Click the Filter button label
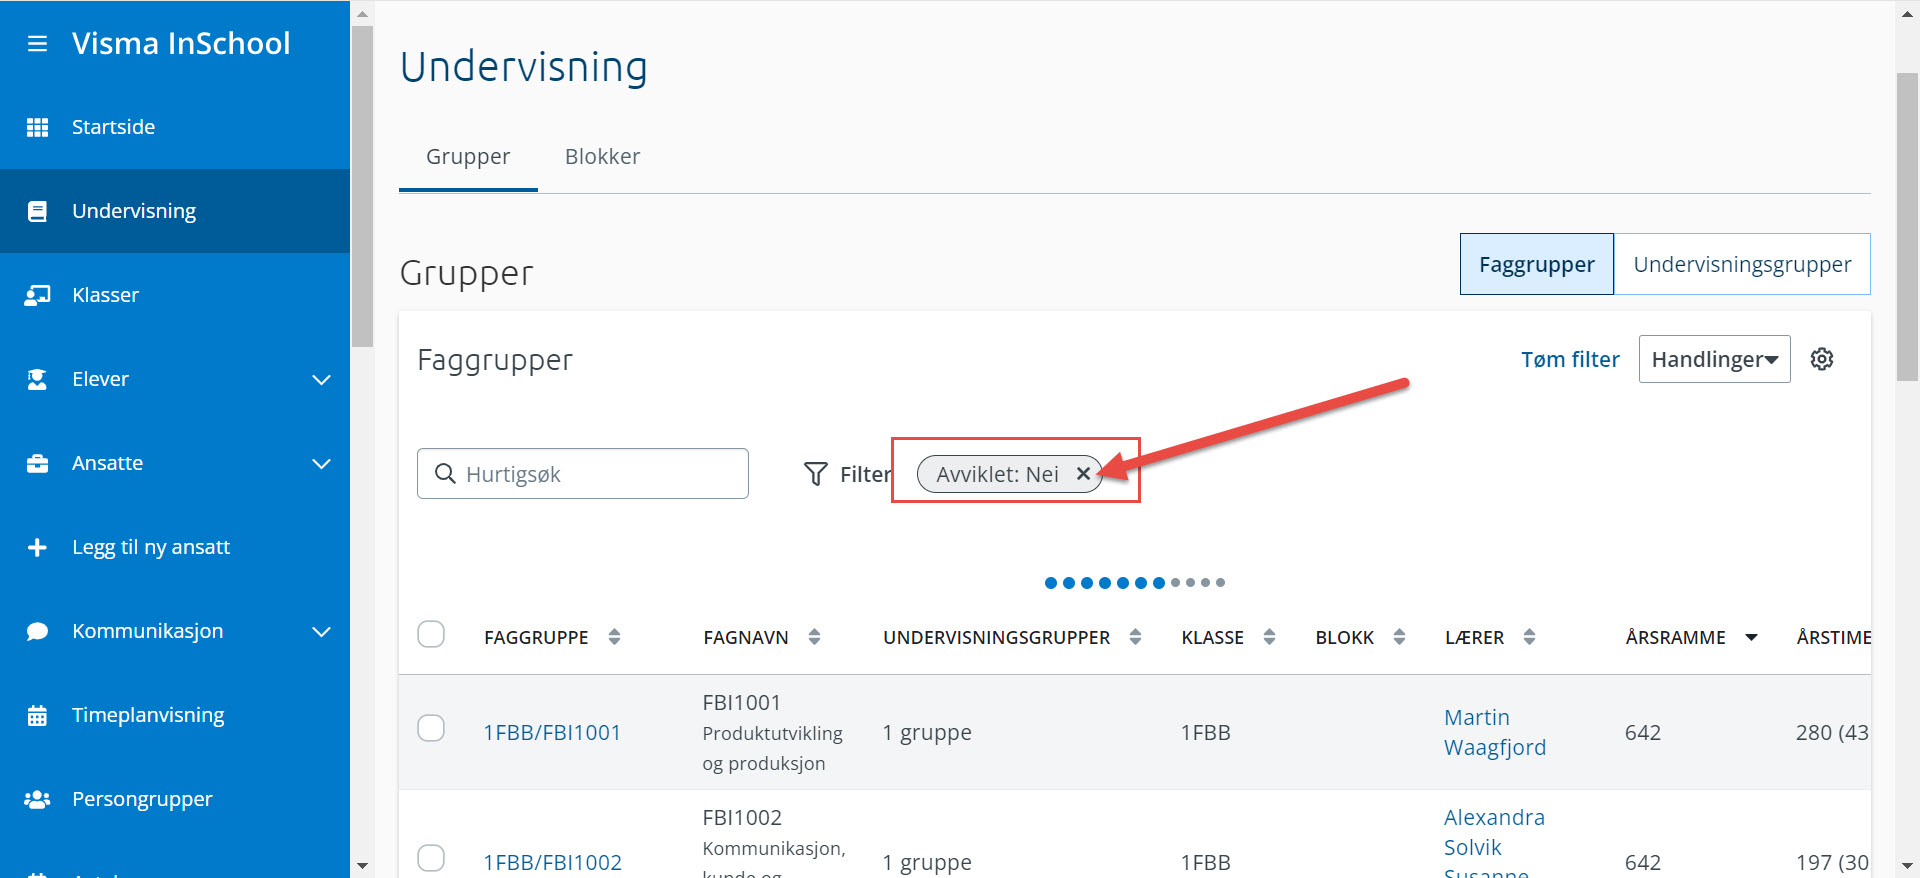1920x878 pixels. tap(865, 474)
